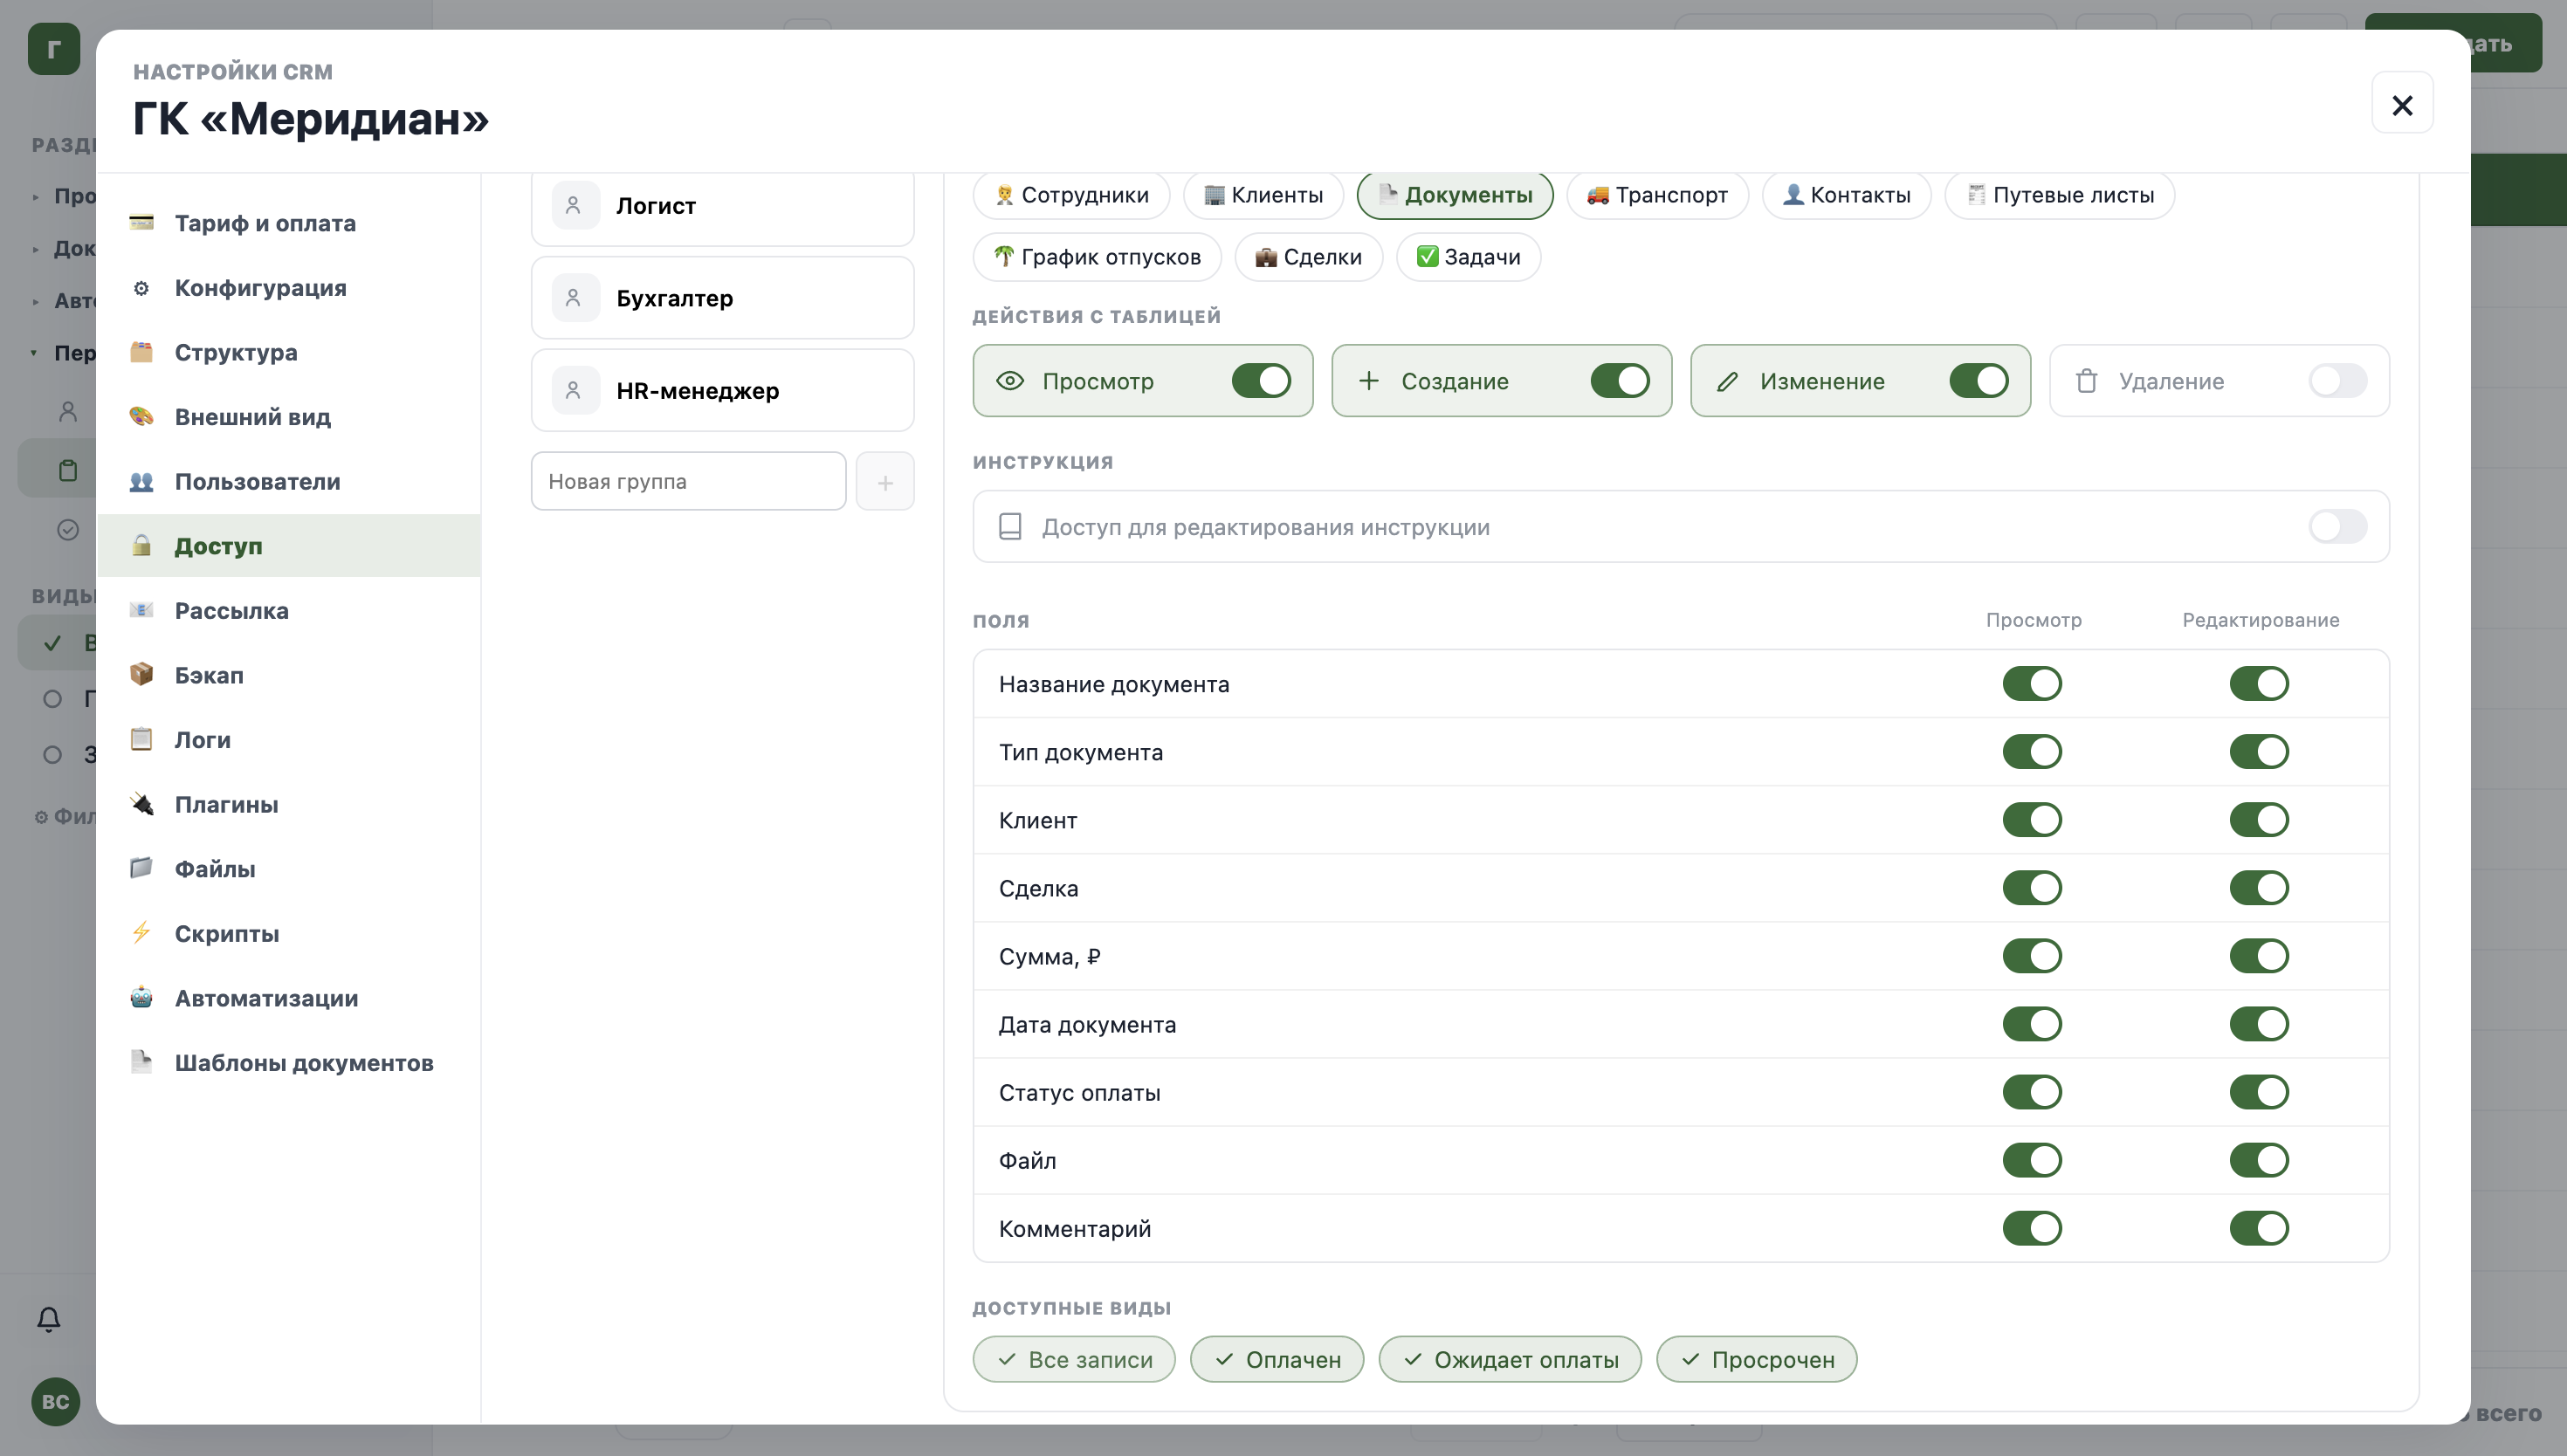2567x1456 pixels.
Task: Disable editing for Сумма, ₽ field
Action: [x=2259, y=956]
